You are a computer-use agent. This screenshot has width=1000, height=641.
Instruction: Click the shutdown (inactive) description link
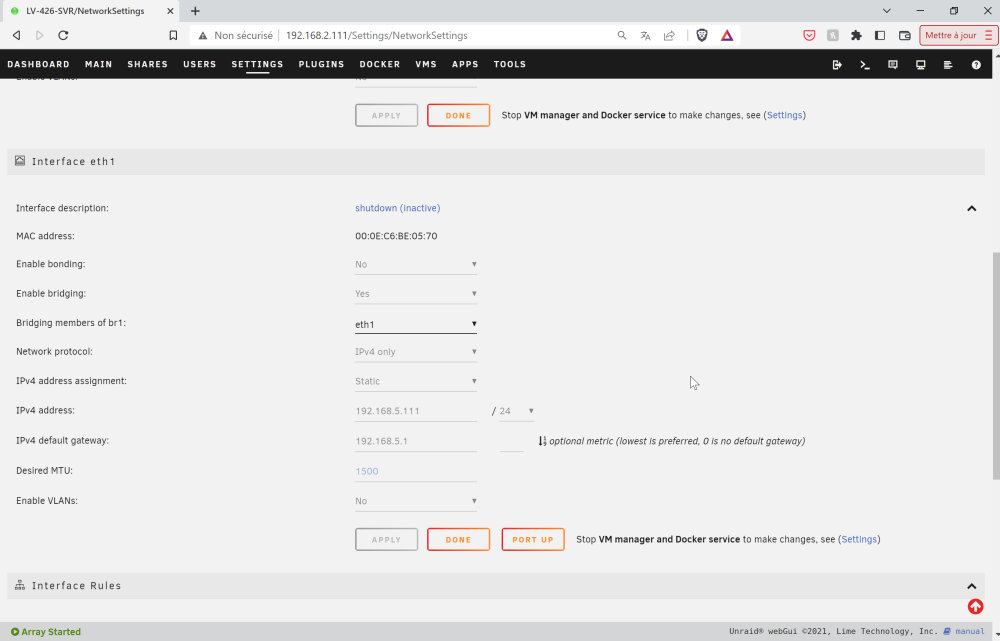coord(397,208)
